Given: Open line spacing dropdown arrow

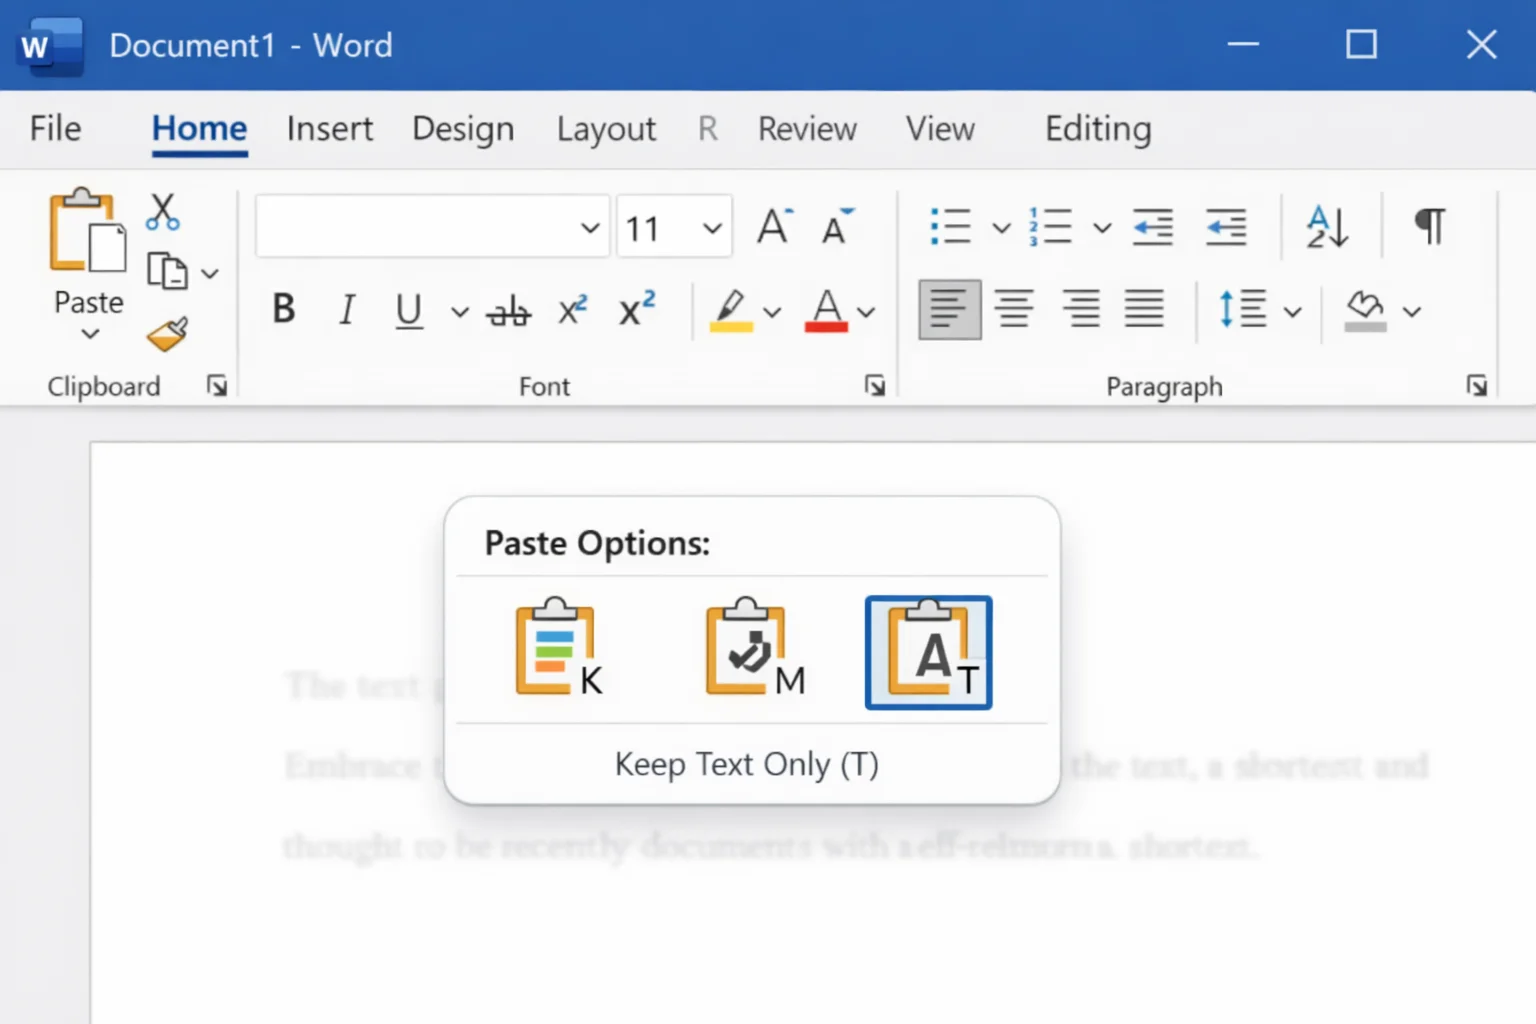Looking at the screenshot, I should tap(1292, 312).
